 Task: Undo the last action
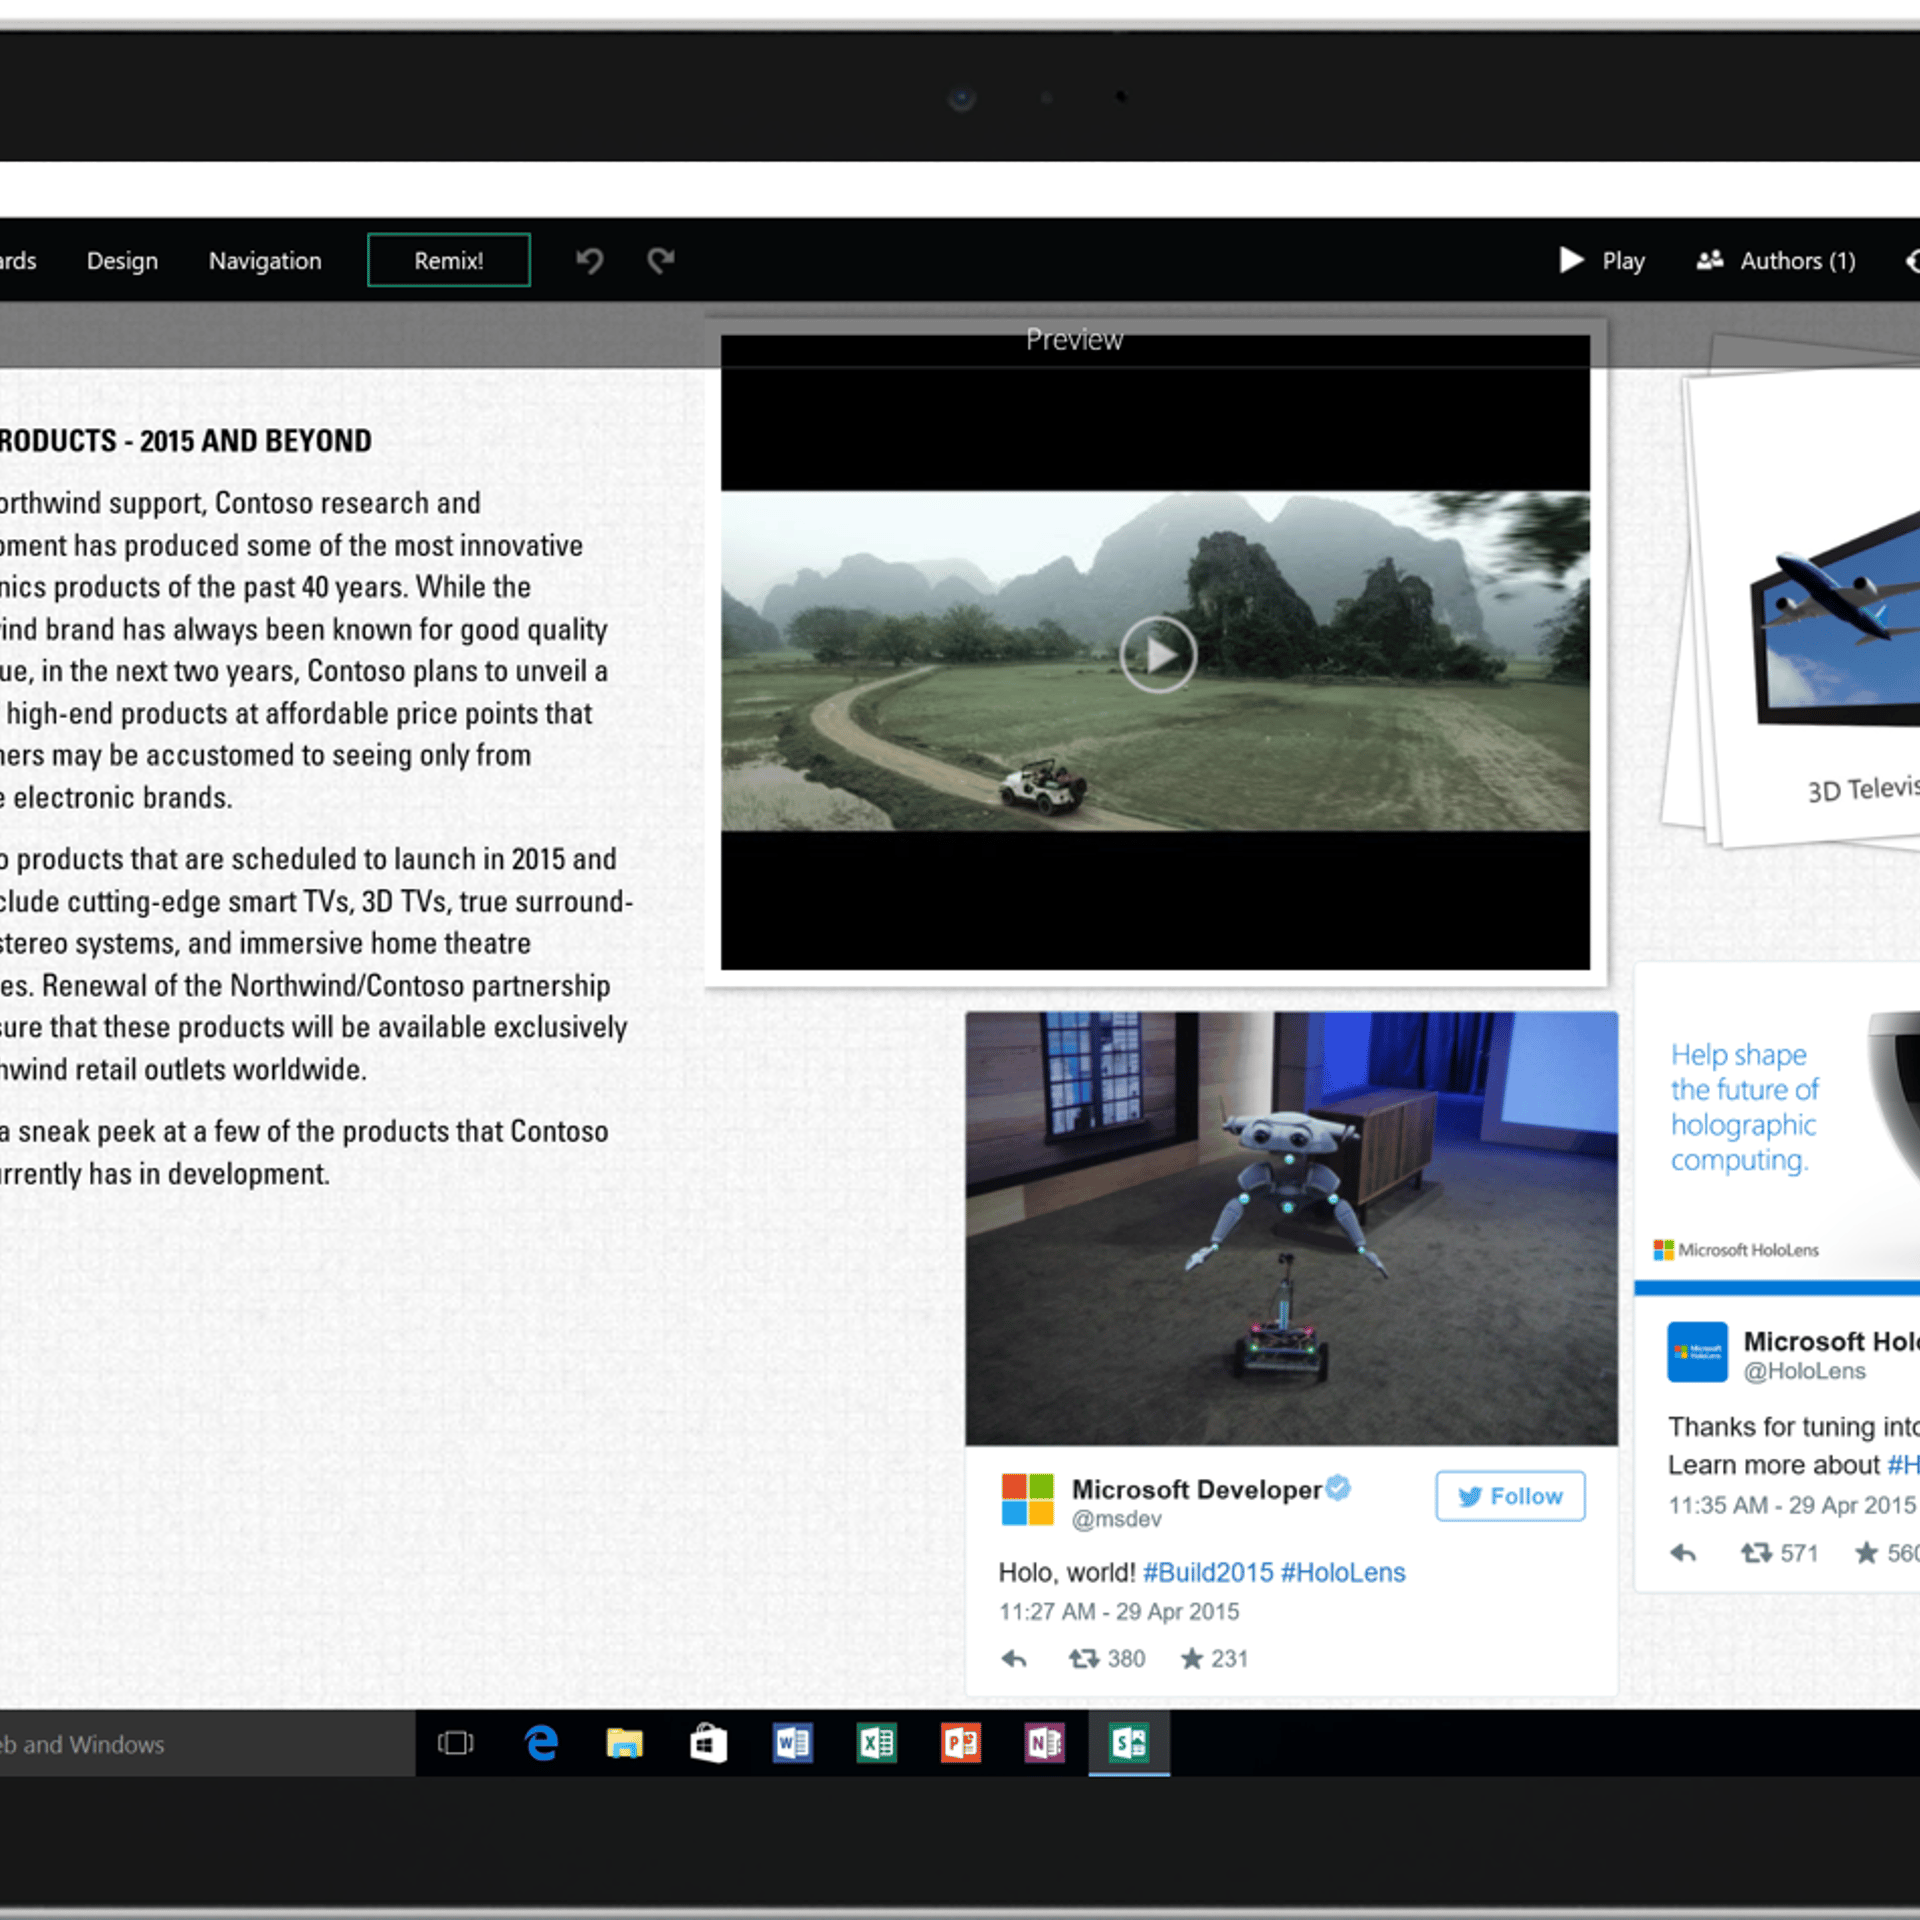(590, 261)
